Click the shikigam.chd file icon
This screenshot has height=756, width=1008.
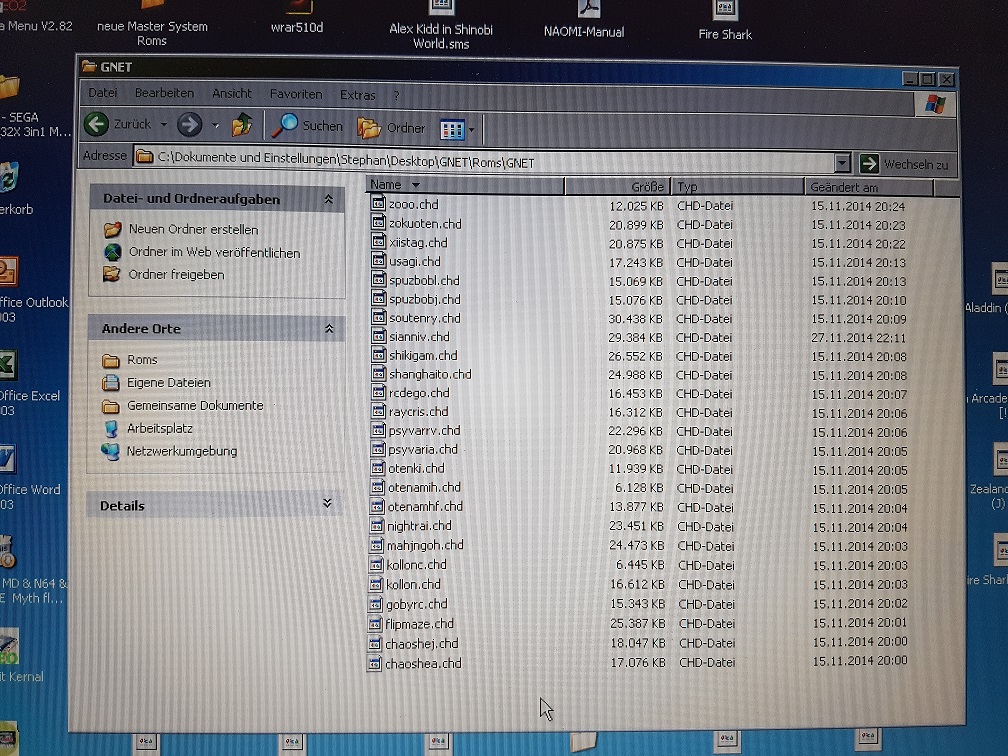click(379, 354)
